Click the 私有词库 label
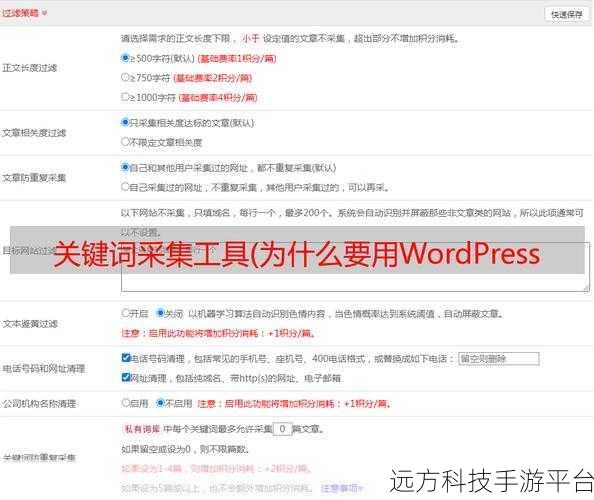This screenshot has width=594, height=500. 142,429
